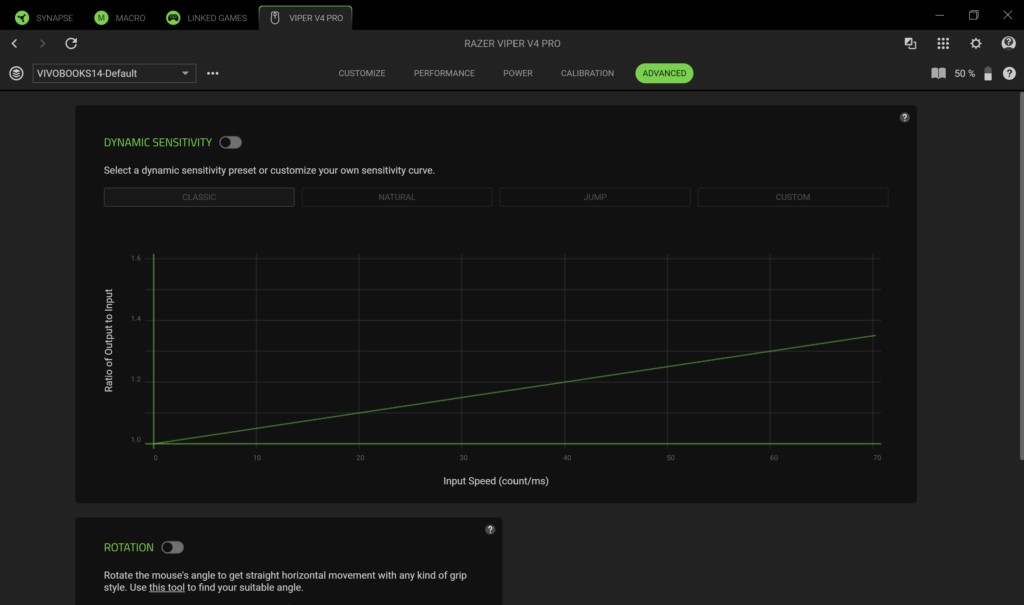
Task: Open profile options three-dots menu
Action: [213, 73]
